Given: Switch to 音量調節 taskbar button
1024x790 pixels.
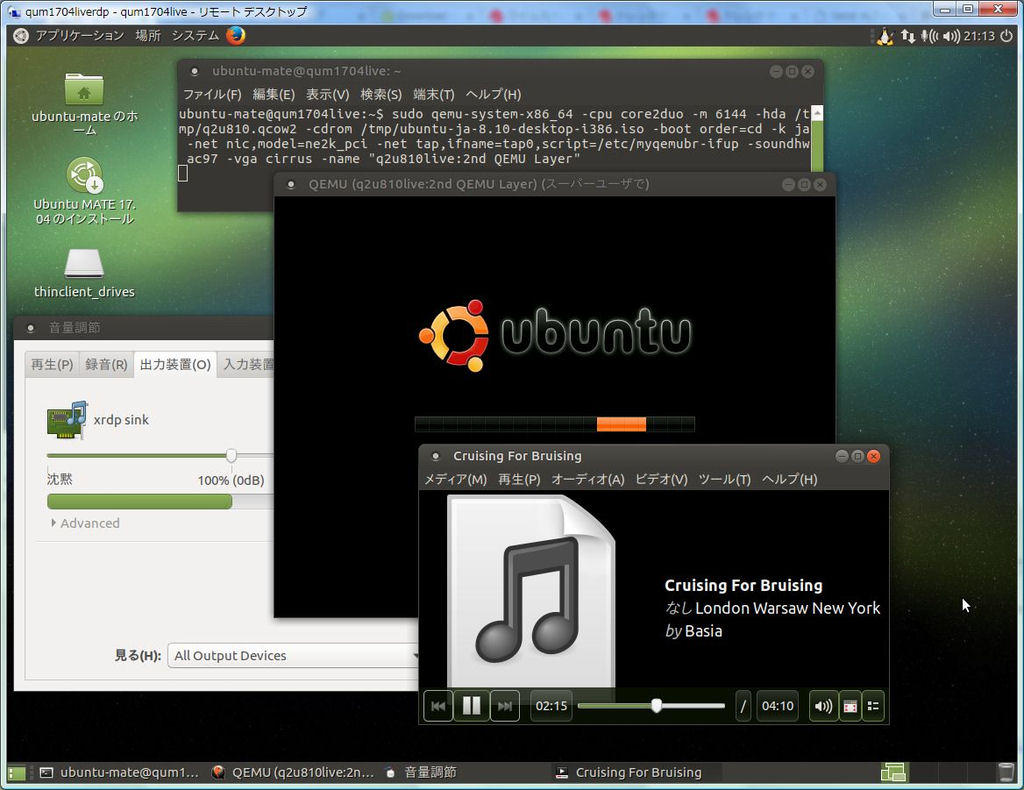Looking at the screenshot, I should [421, 772].
